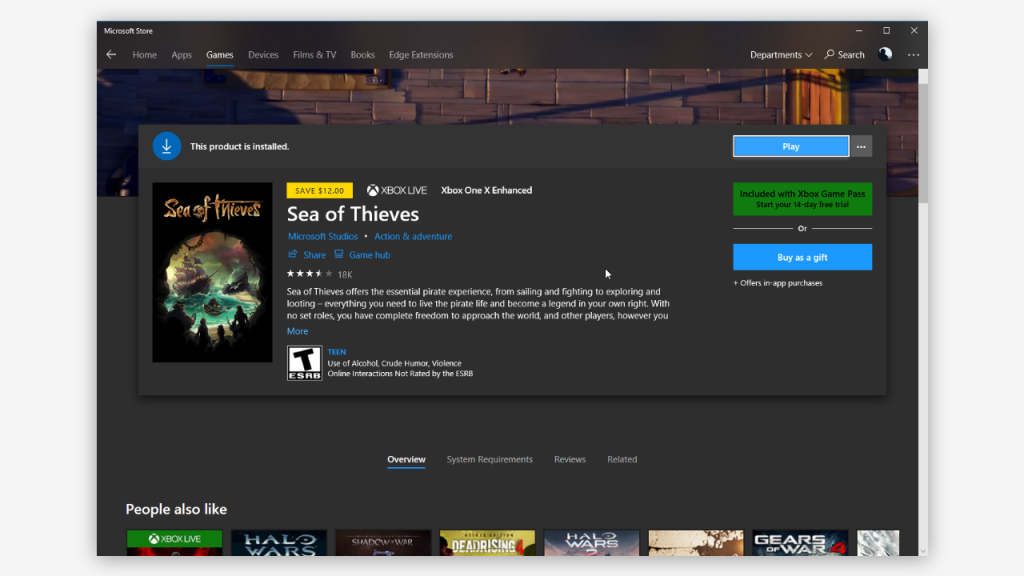
Task: Expand the description with More
Action: coord(297,331)
